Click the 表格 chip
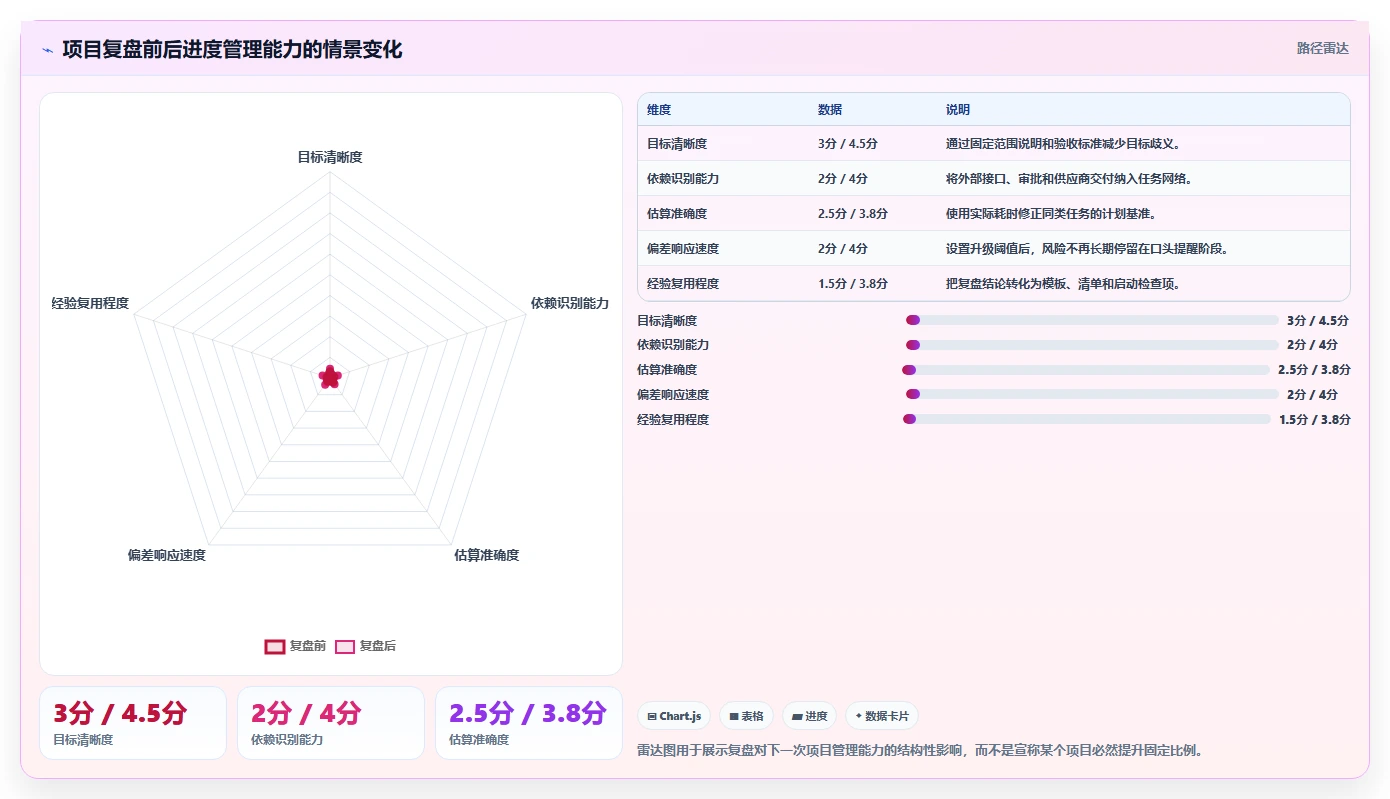1390x799 pixels. [746, 716]
